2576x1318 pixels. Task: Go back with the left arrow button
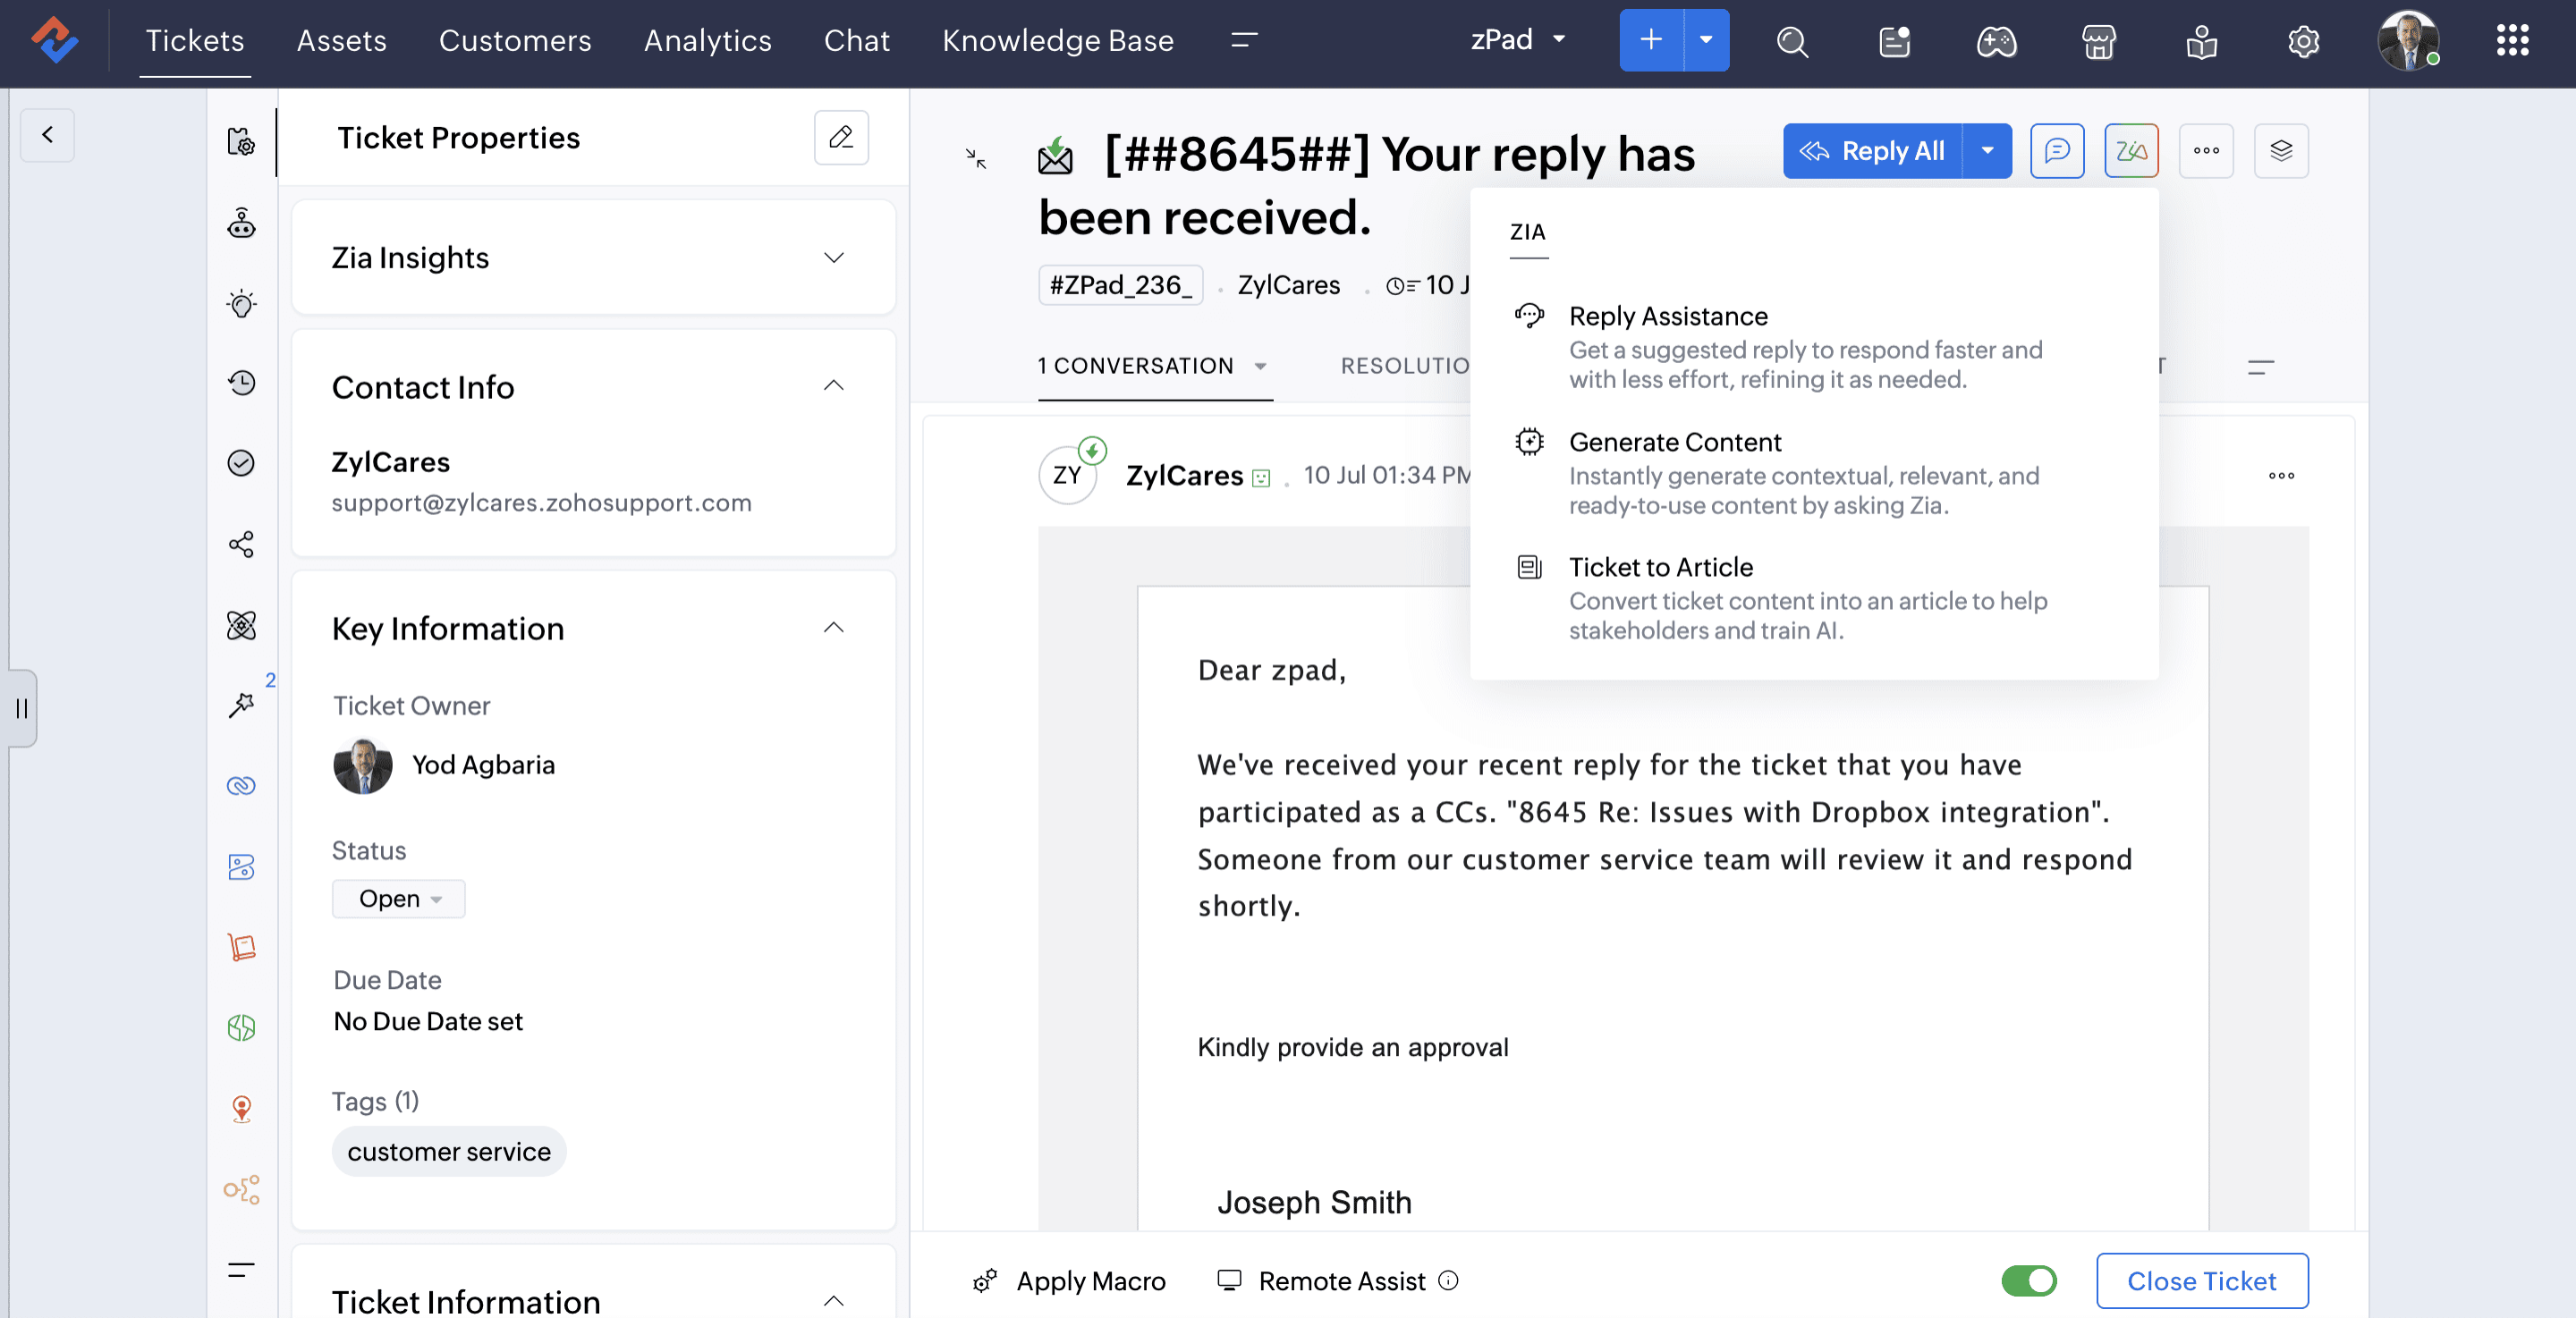pos(47,135)
